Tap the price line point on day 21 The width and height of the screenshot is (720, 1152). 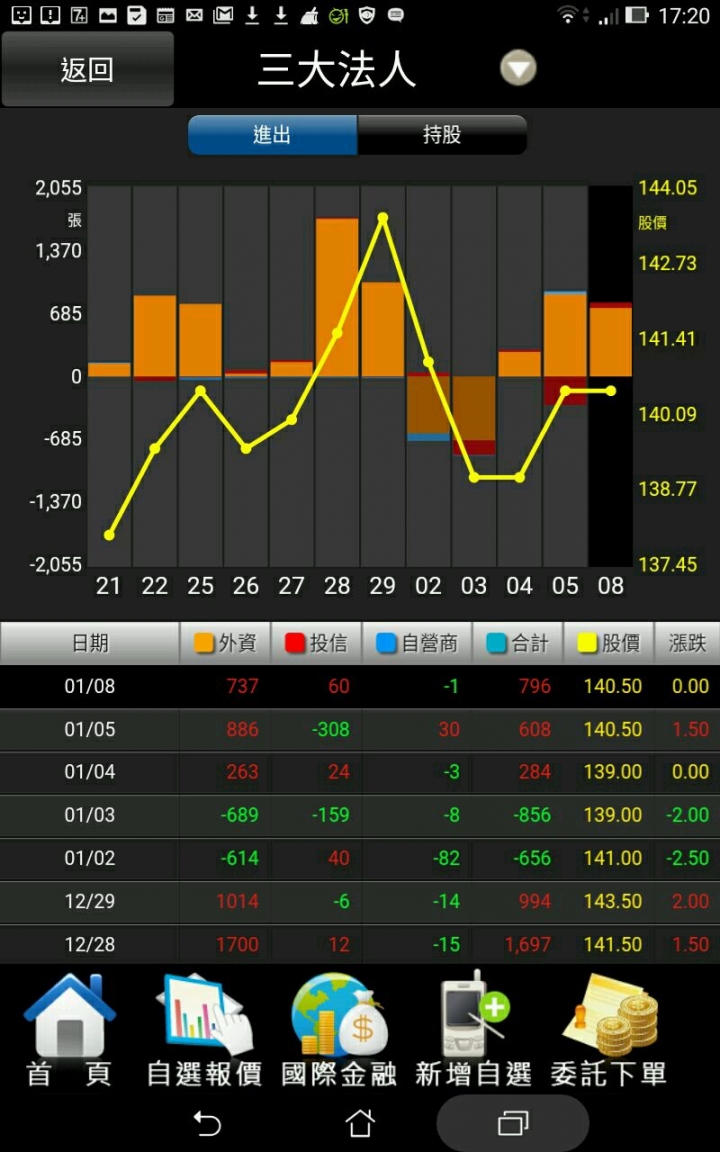tap(109, 535)
